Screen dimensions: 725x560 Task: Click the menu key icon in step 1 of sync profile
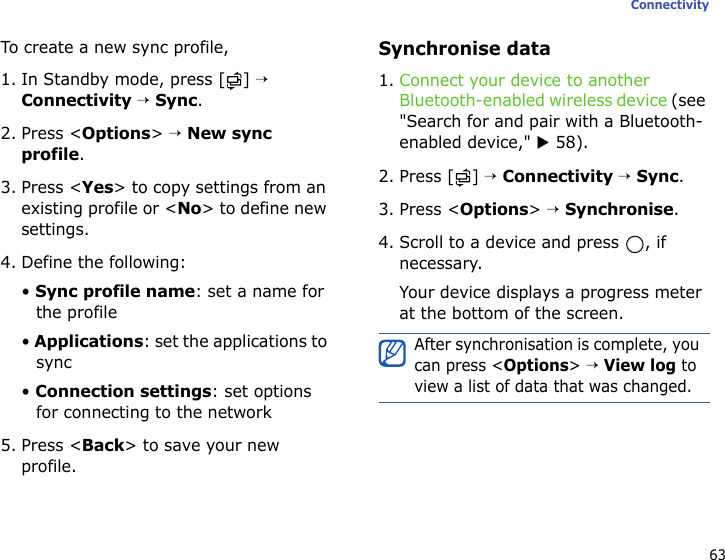[x=234, y=81]
